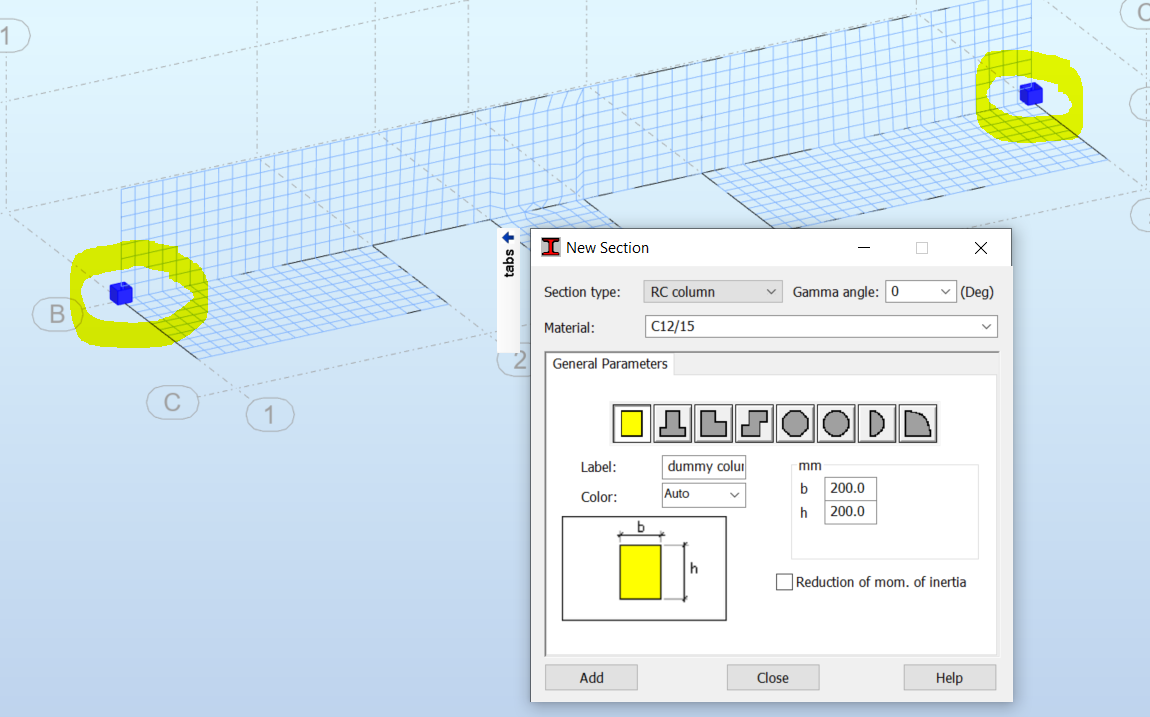
Task: Open the Help for New Section
Action: [x=948, y=677]
